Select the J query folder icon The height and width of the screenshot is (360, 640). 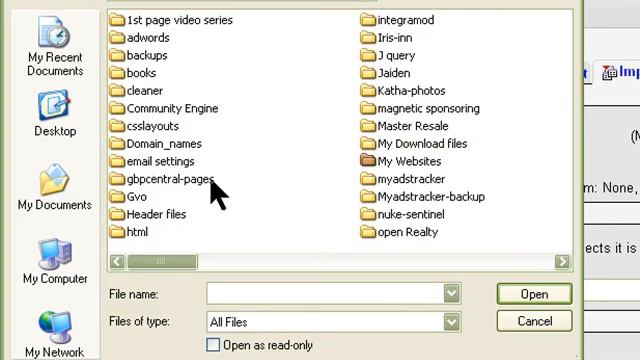pyautogui.click(x=368, y=55)
